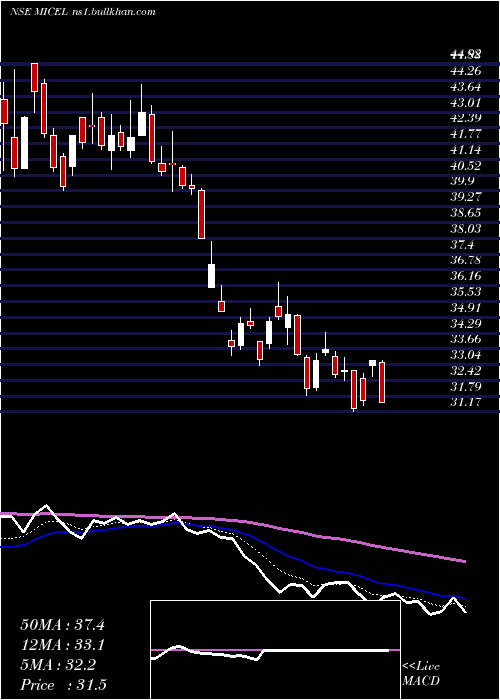Image resolution: width=500 pixels, height=700 pixels.
Task: Select the 33.66 price axis label
Action: 466,339
